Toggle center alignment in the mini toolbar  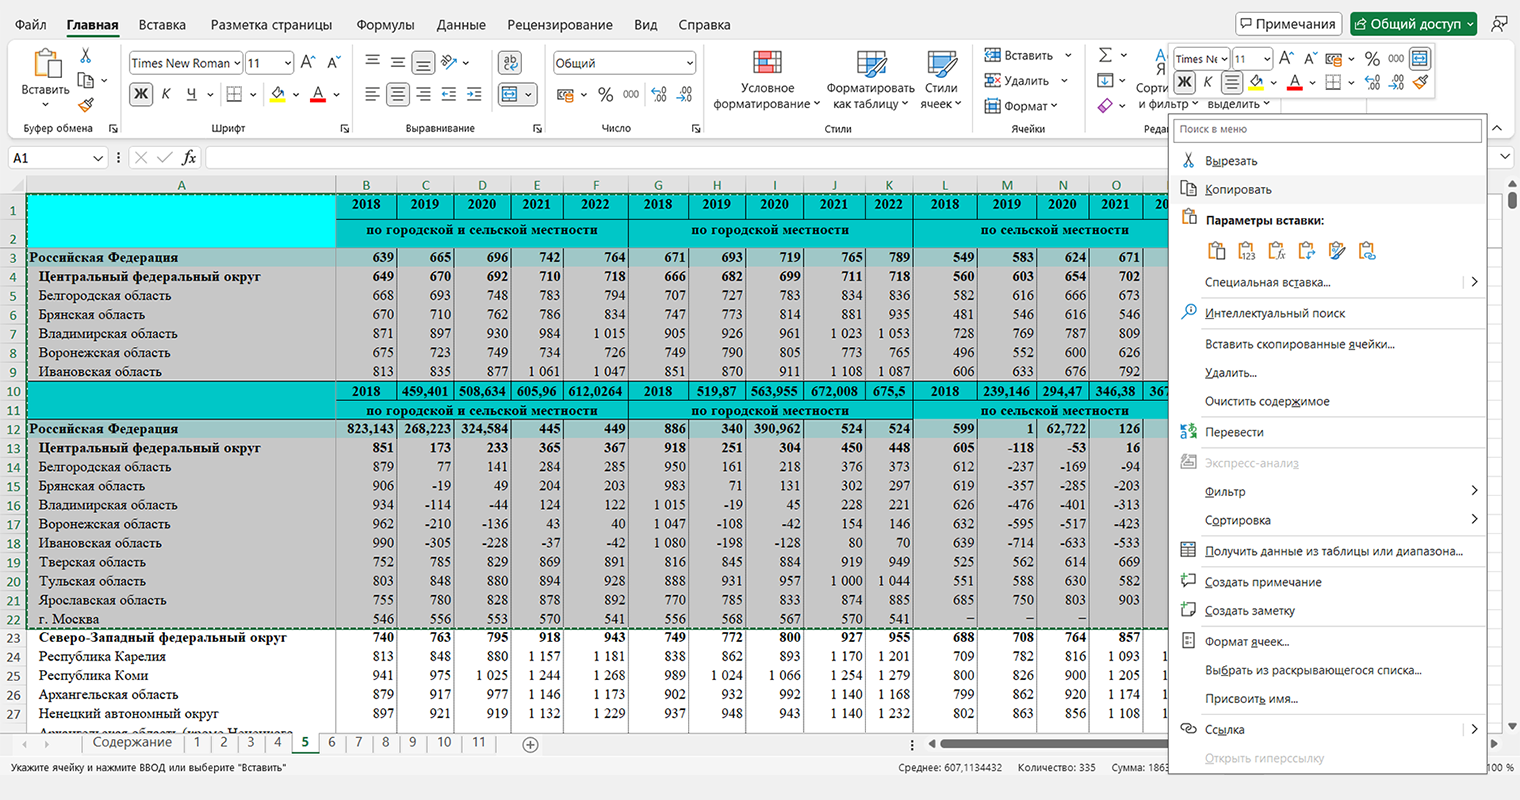[1232, 82]
